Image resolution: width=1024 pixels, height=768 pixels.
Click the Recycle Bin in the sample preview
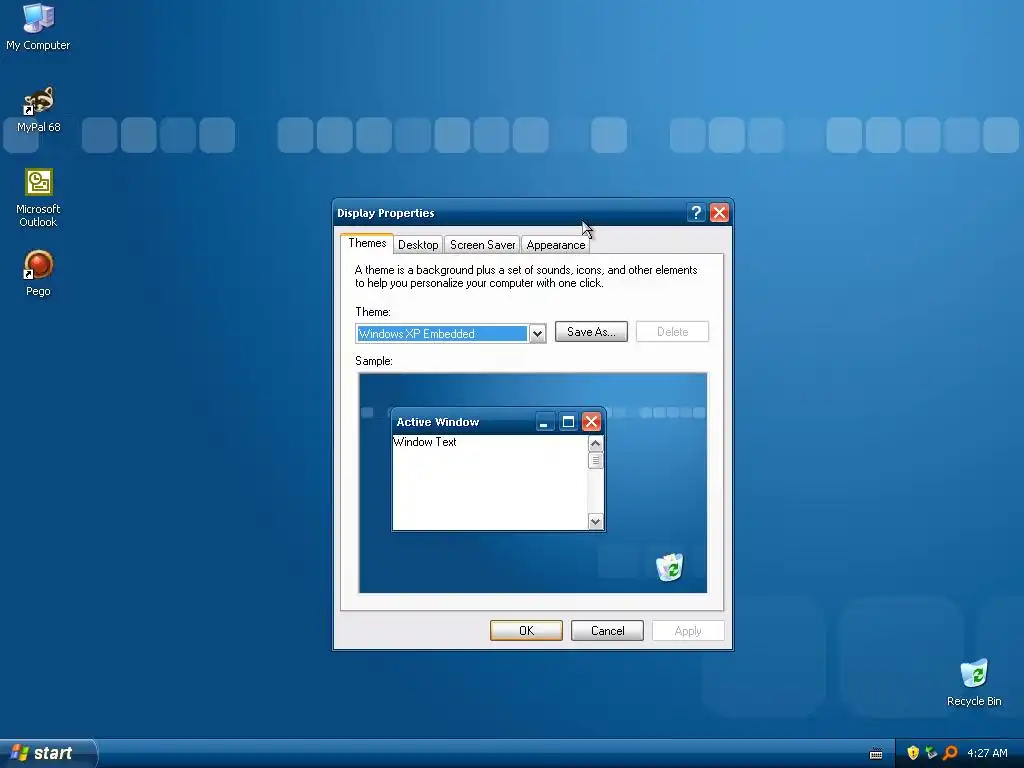click(669, 566)
